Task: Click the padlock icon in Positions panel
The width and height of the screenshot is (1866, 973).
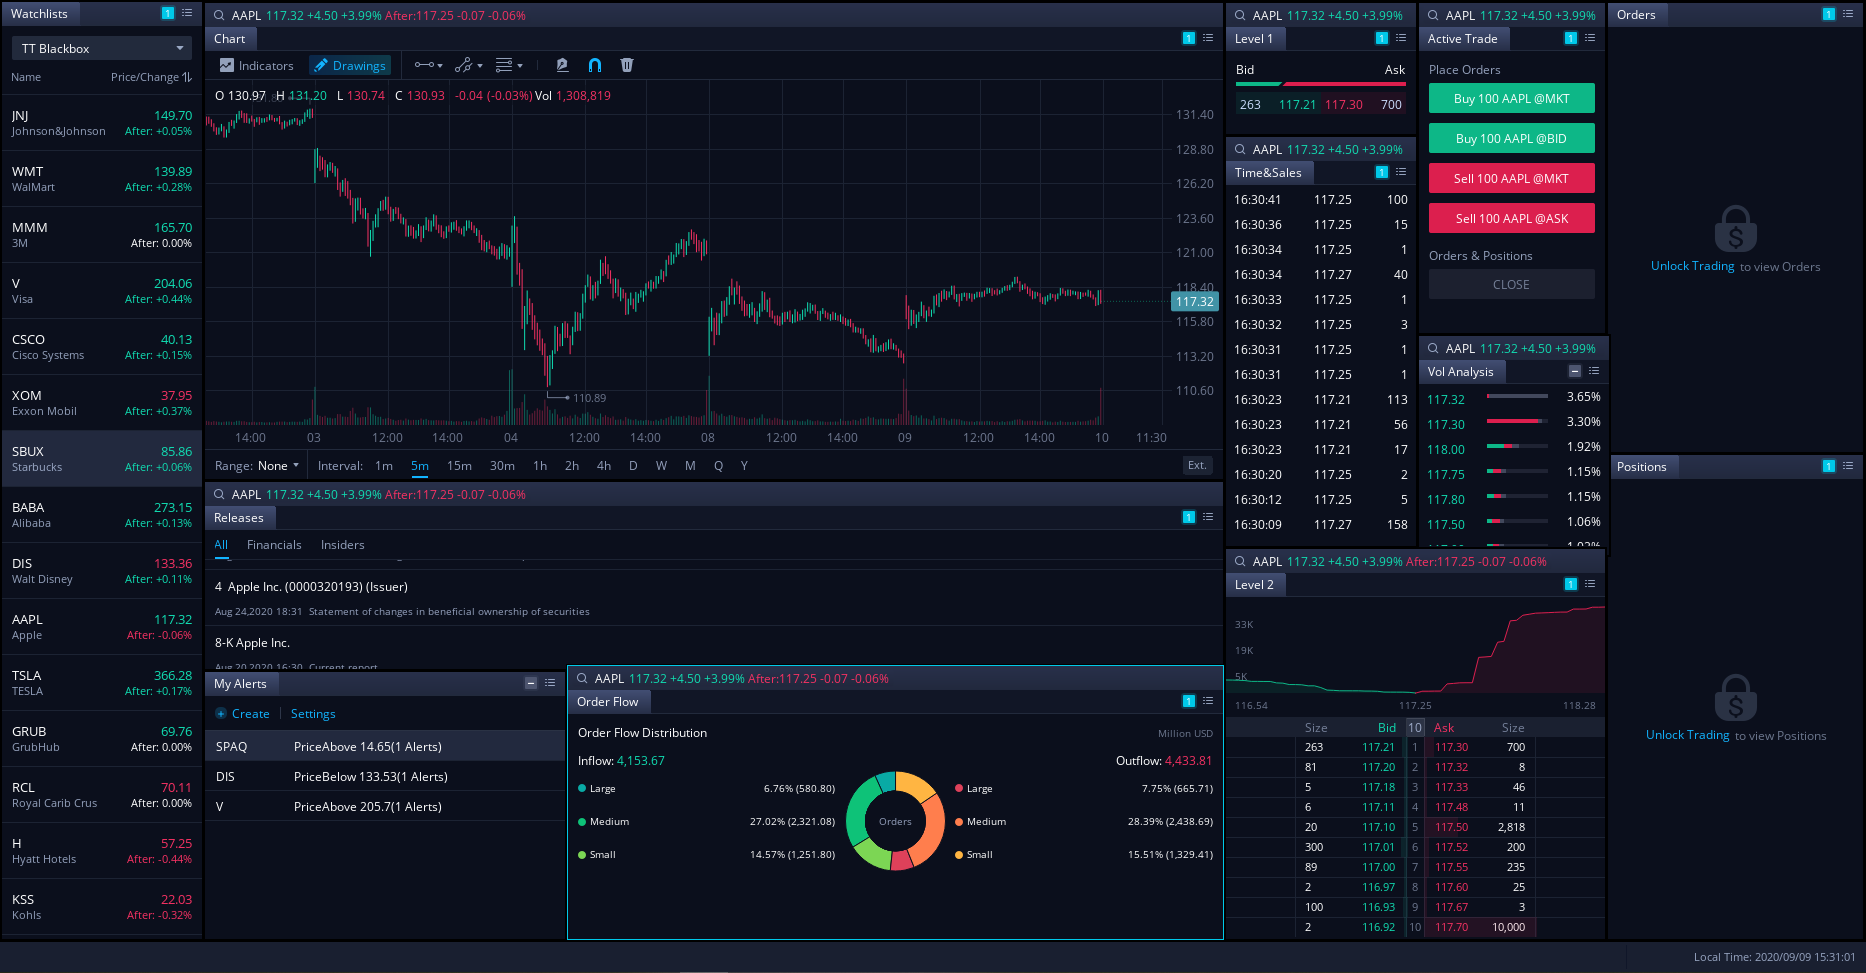Action: (1735, 698)
